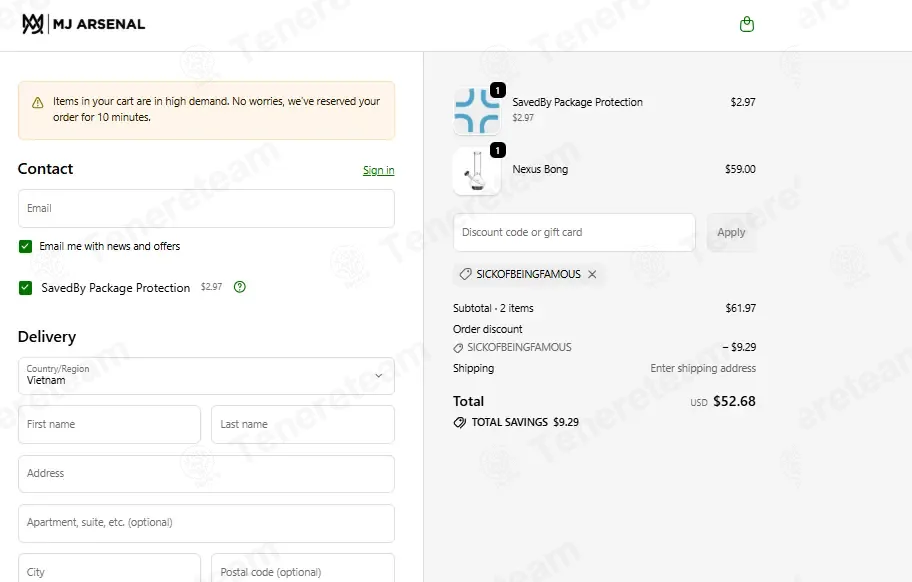The height and width of the screenshot is (582, 912).
Task: Click the Delivery section heading
Action: point(47,337)
